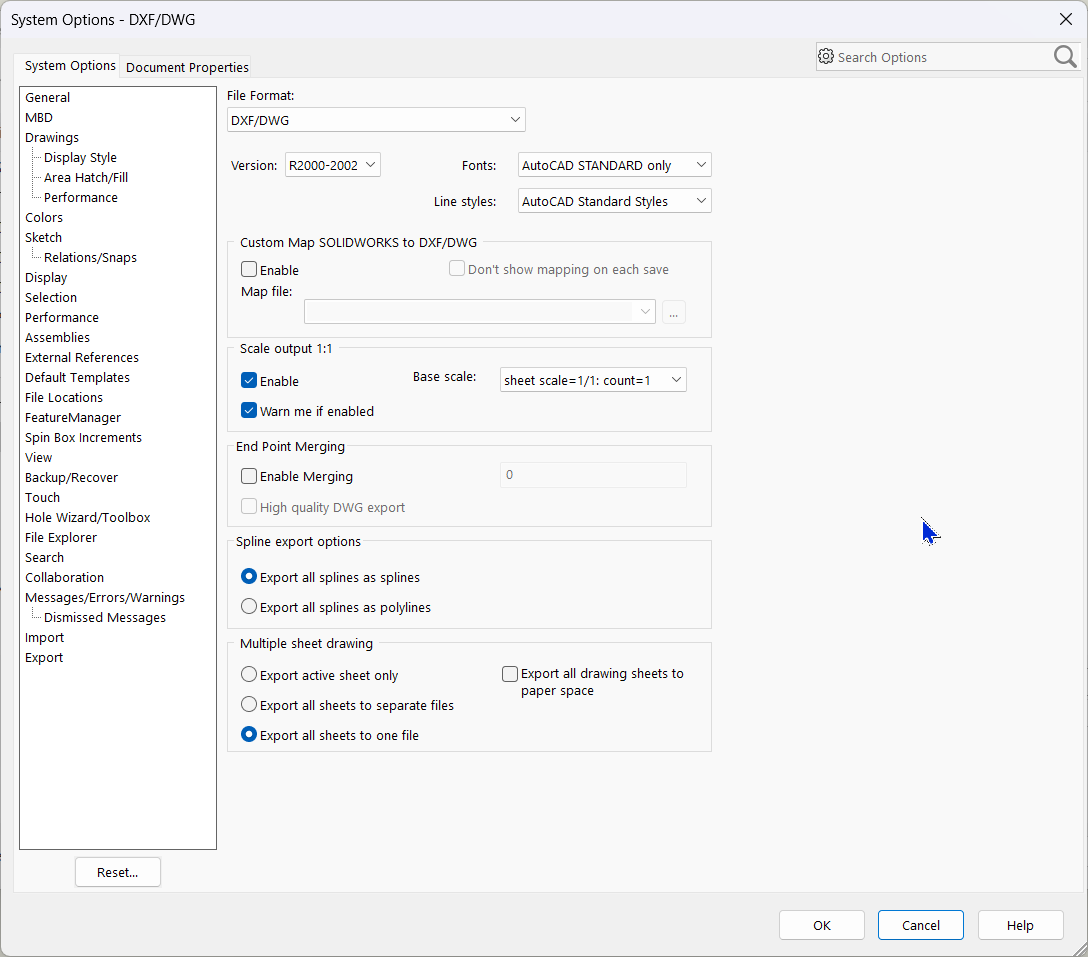Select Display in options tree
This screenshot has width=1088, height=957.
point(46,278)
